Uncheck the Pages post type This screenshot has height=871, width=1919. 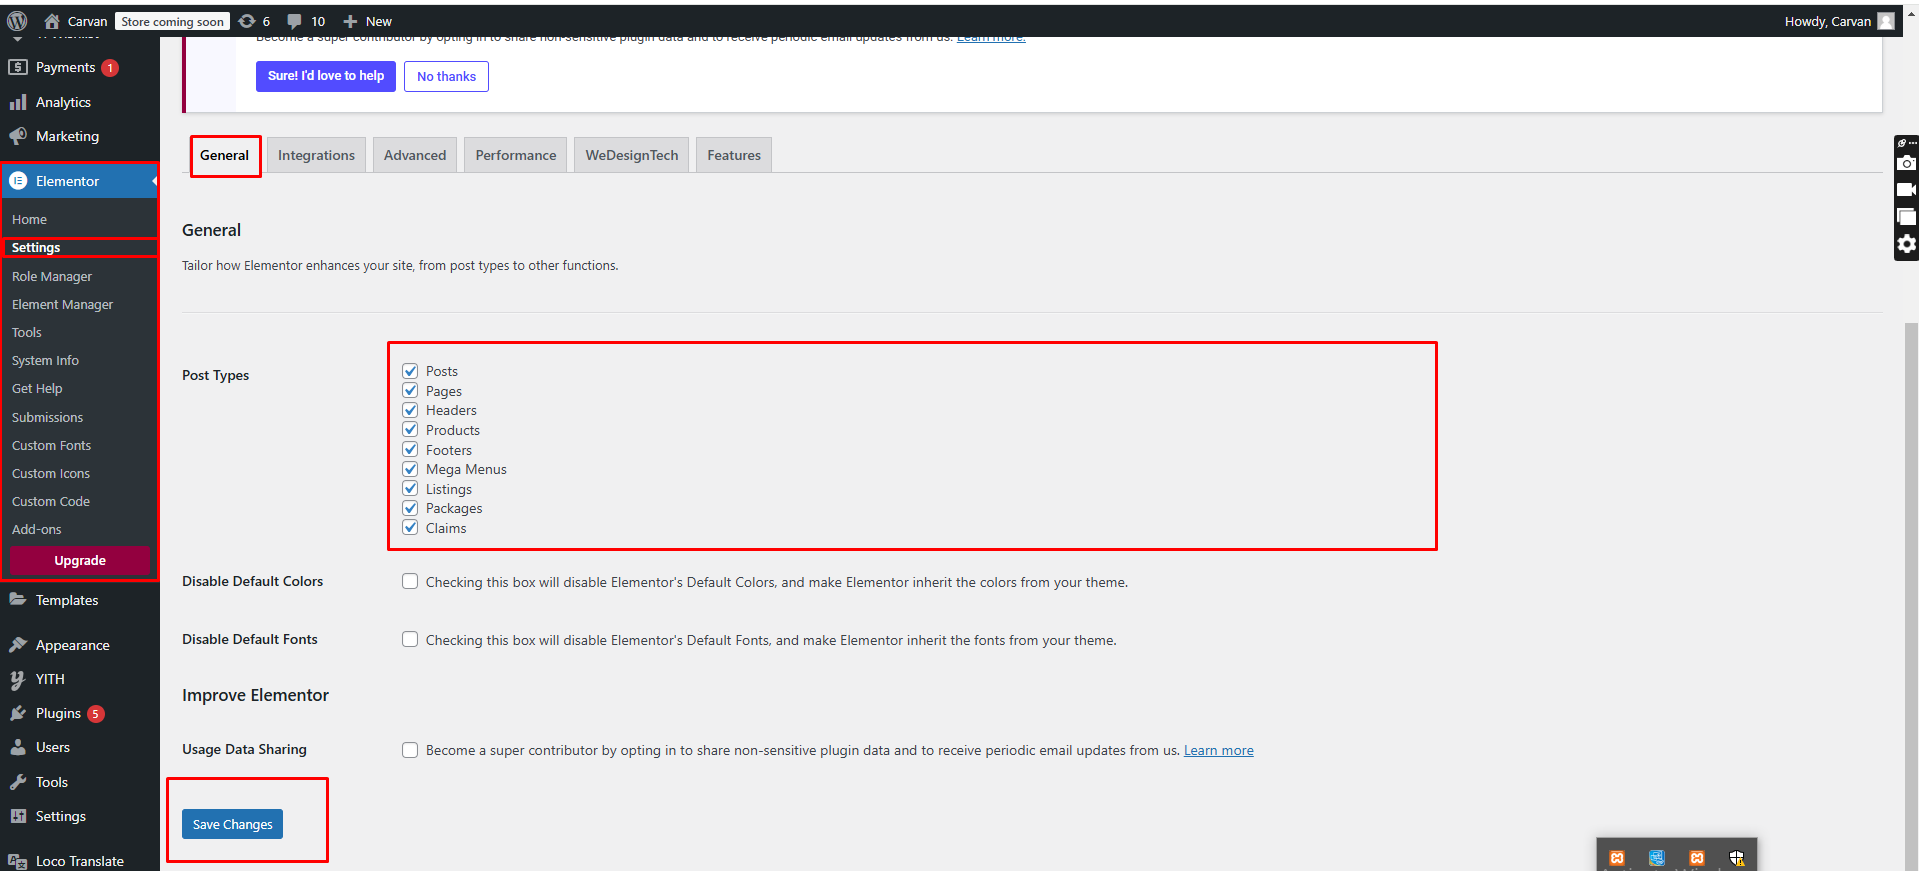[410, 390]
